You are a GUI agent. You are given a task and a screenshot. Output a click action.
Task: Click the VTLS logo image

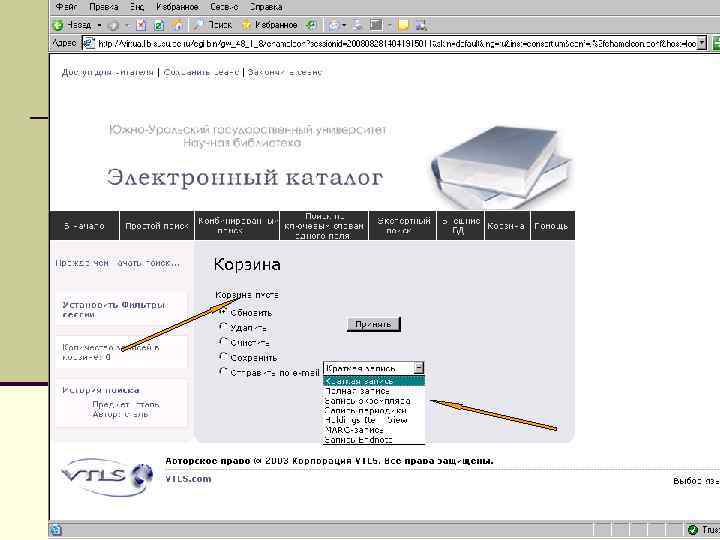tap(107, 477)
